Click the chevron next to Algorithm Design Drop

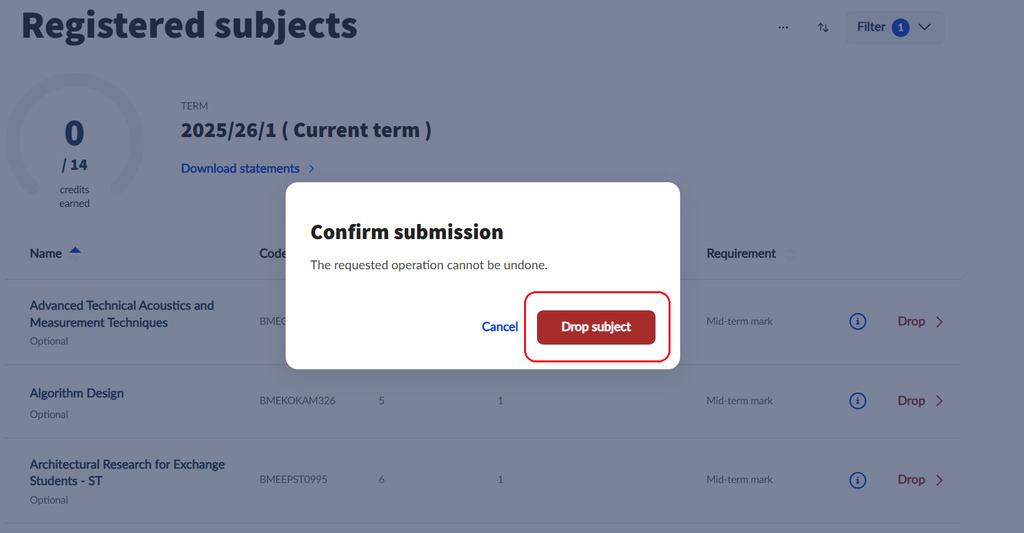pyautogui.click(x=939, y=400)
